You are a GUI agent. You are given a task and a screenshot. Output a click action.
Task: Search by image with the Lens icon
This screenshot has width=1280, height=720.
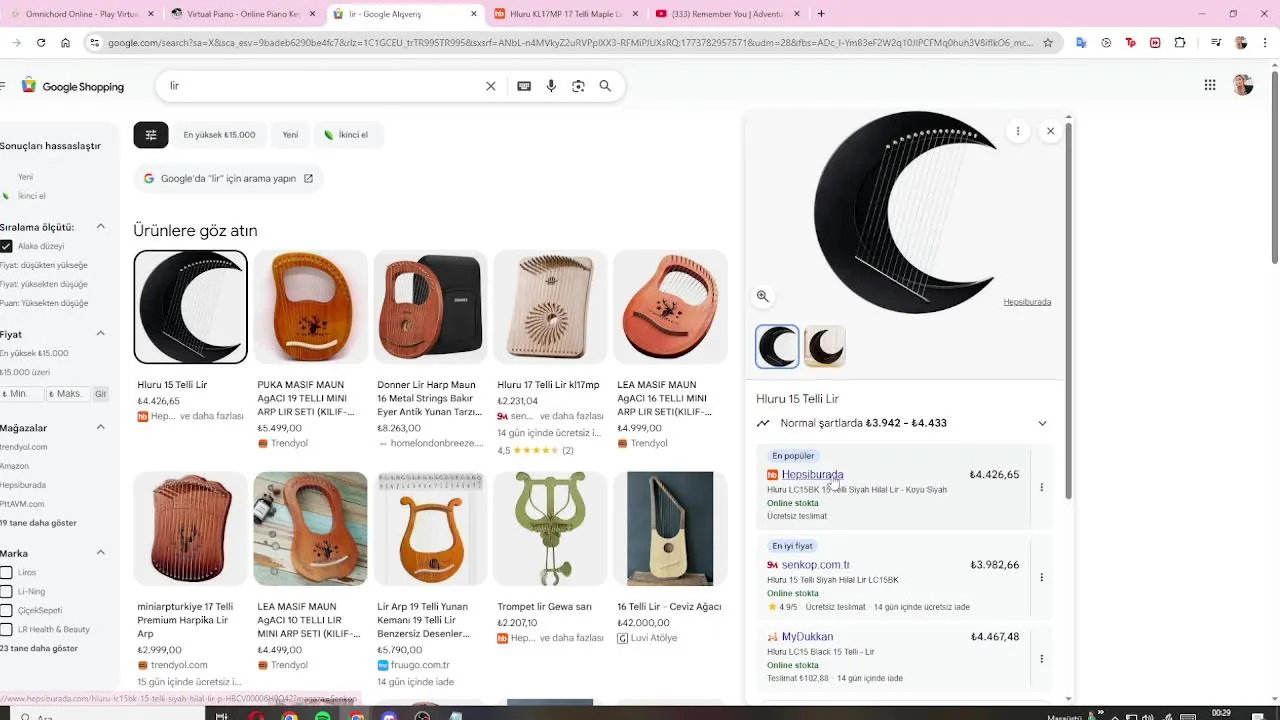[x=578, y=86]
